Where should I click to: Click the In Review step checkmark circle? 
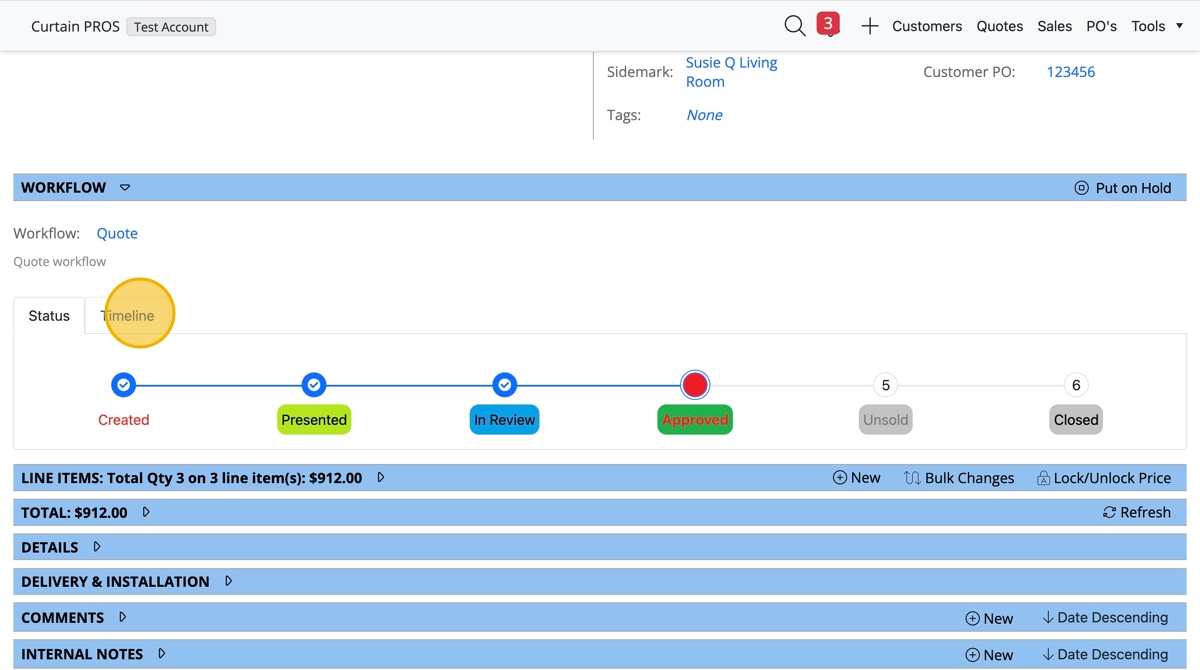coord(505,385)
